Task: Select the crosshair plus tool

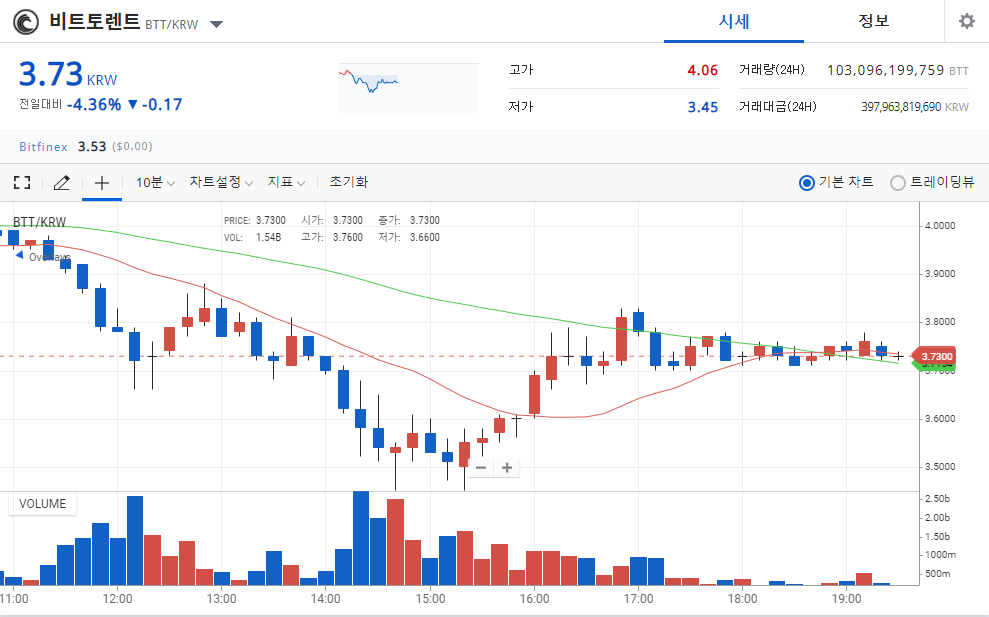Action: pos(102,183)
